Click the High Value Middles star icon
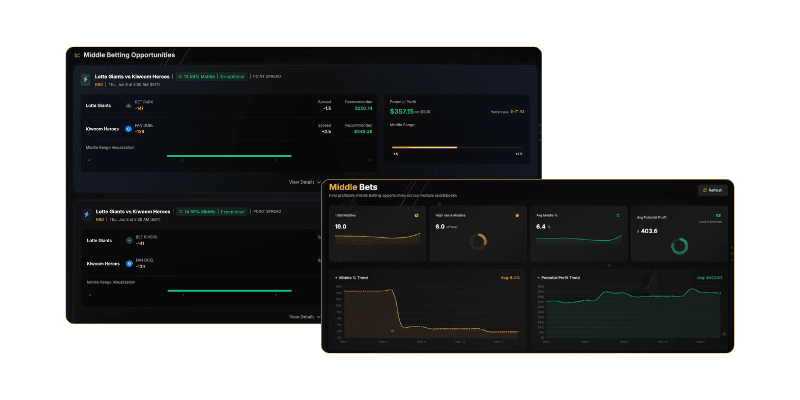800x400 pixels. coord(517,215)
